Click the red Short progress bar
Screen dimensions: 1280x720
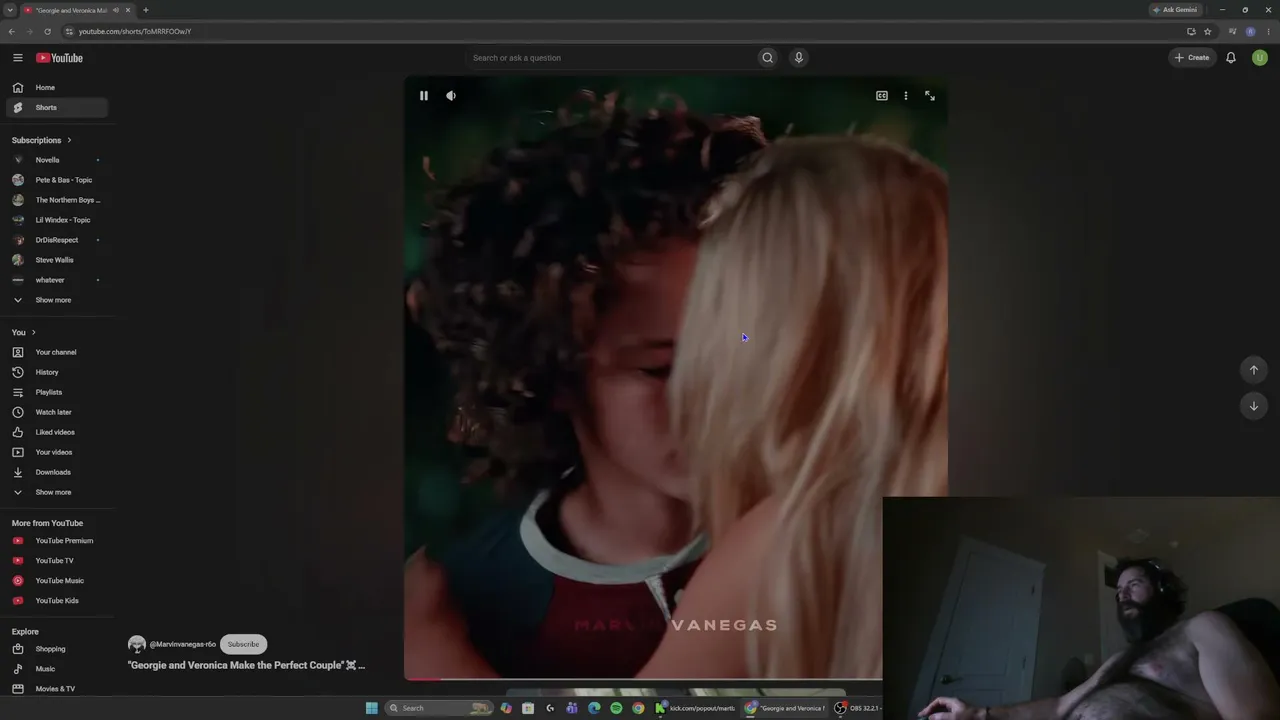tap(422, 679)
